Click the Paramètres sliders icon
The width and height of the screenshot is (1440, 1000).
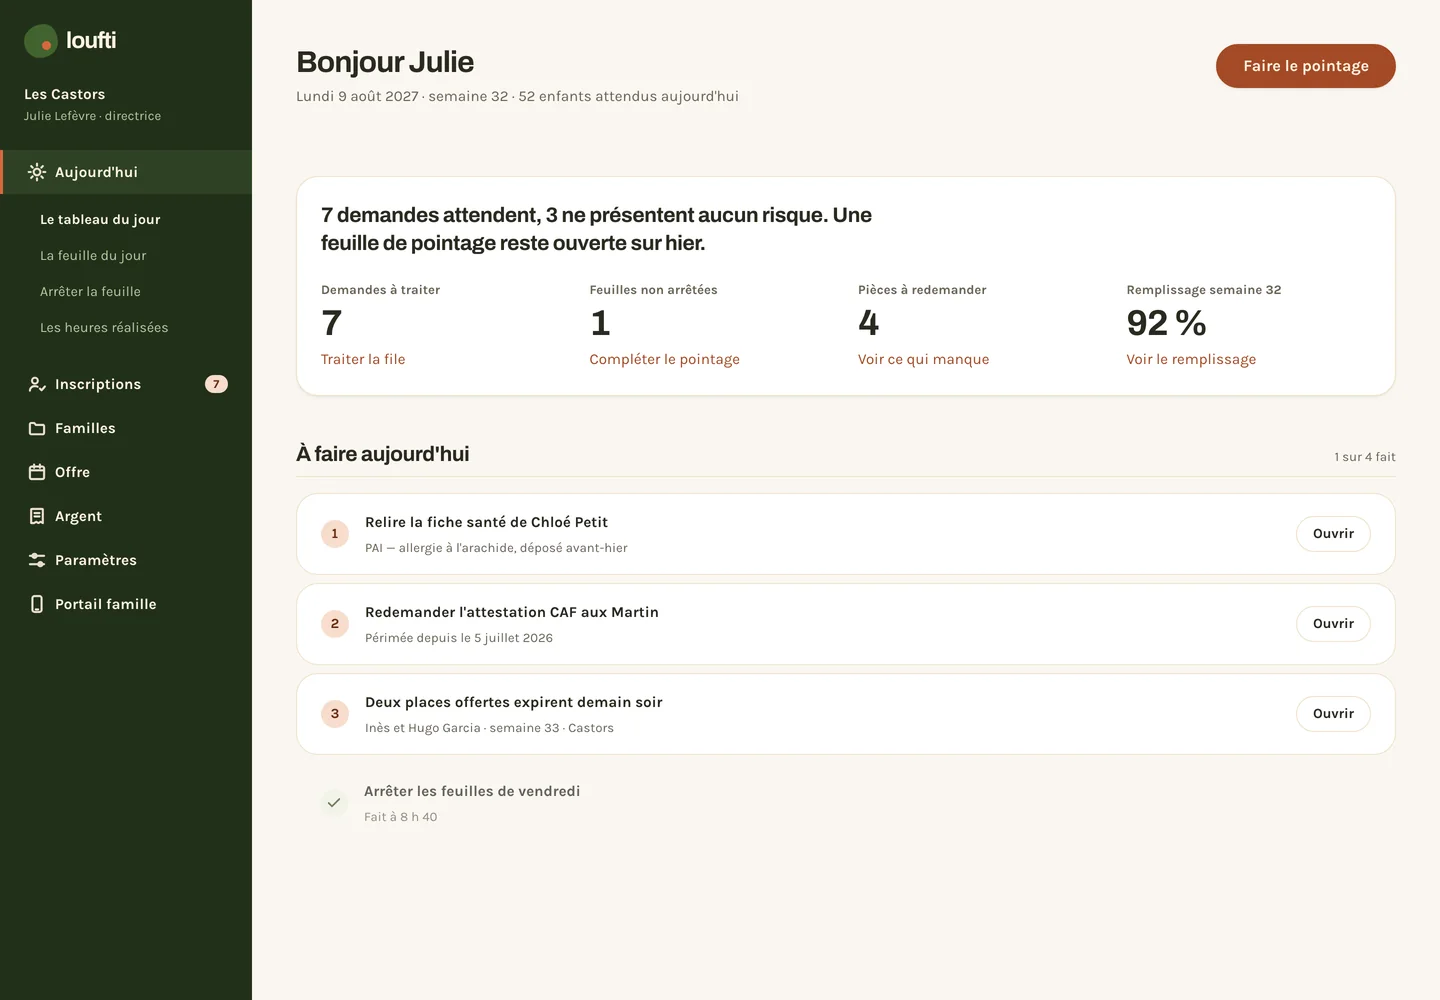click(37, 560)
